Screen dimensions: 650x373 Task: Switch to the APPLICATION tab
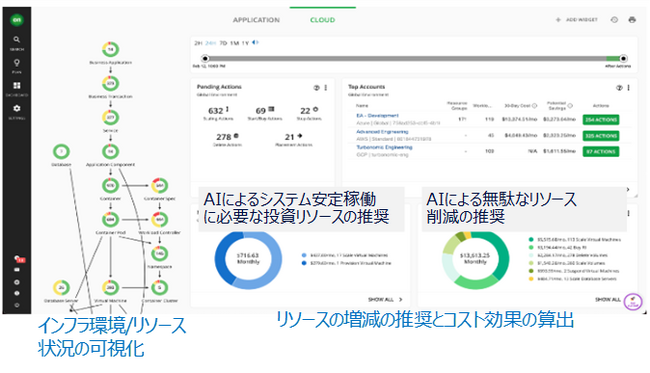pyautogui.click(x=256, y=20)
